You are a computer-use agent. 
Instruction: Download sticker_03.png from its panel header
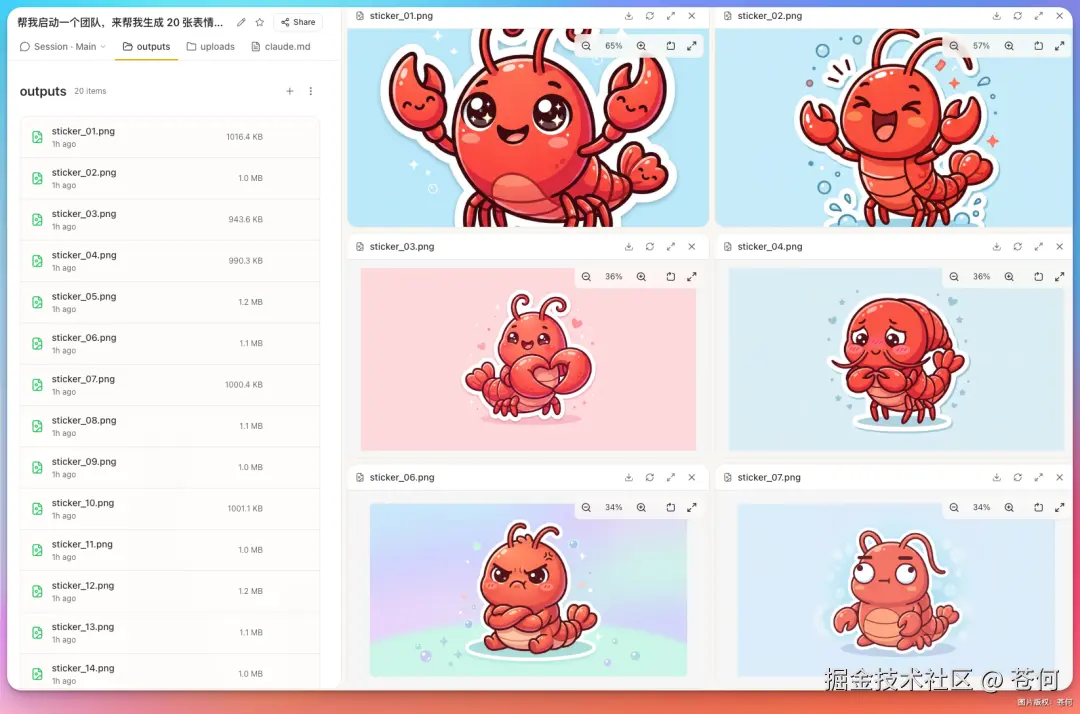pyautogui.click(x=629, y=246)
